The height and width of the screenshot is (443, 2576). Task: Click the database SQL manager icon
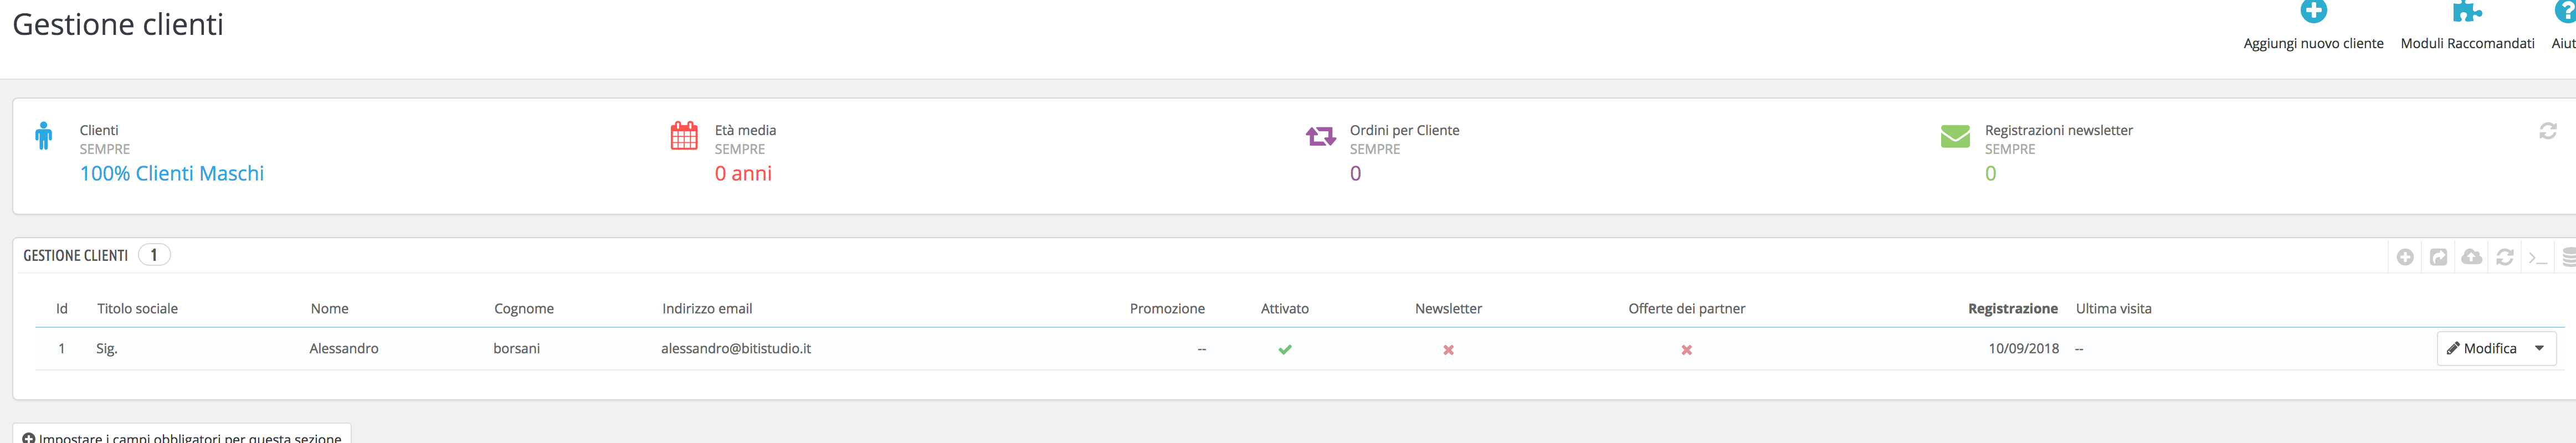(2568, 257)
